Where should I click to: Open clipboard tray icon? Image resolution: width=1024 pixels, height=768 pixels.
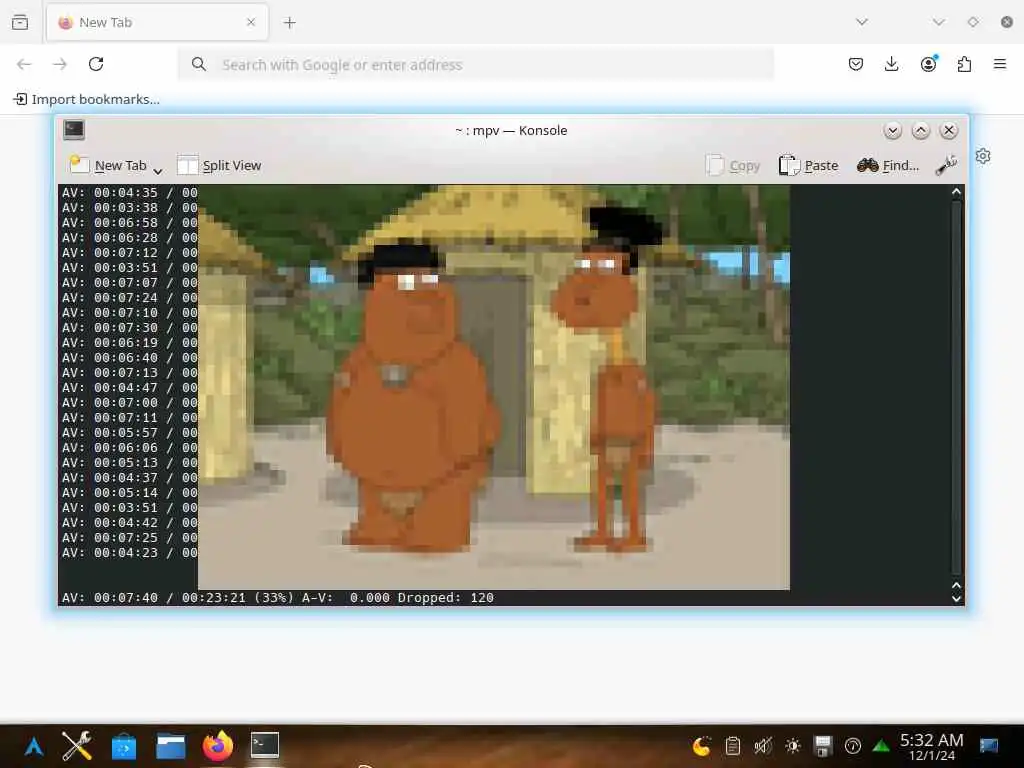[733, 746]
